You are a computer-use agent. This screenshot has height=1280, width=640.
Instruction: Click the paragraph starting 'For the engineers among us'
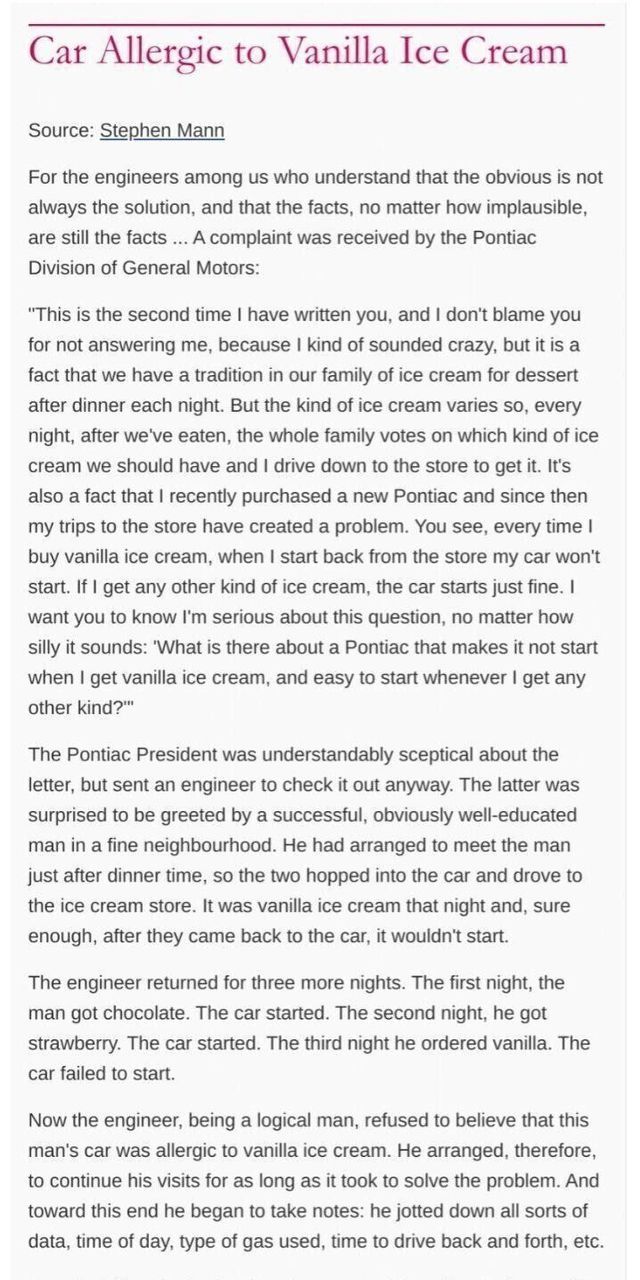coord(315,177)
